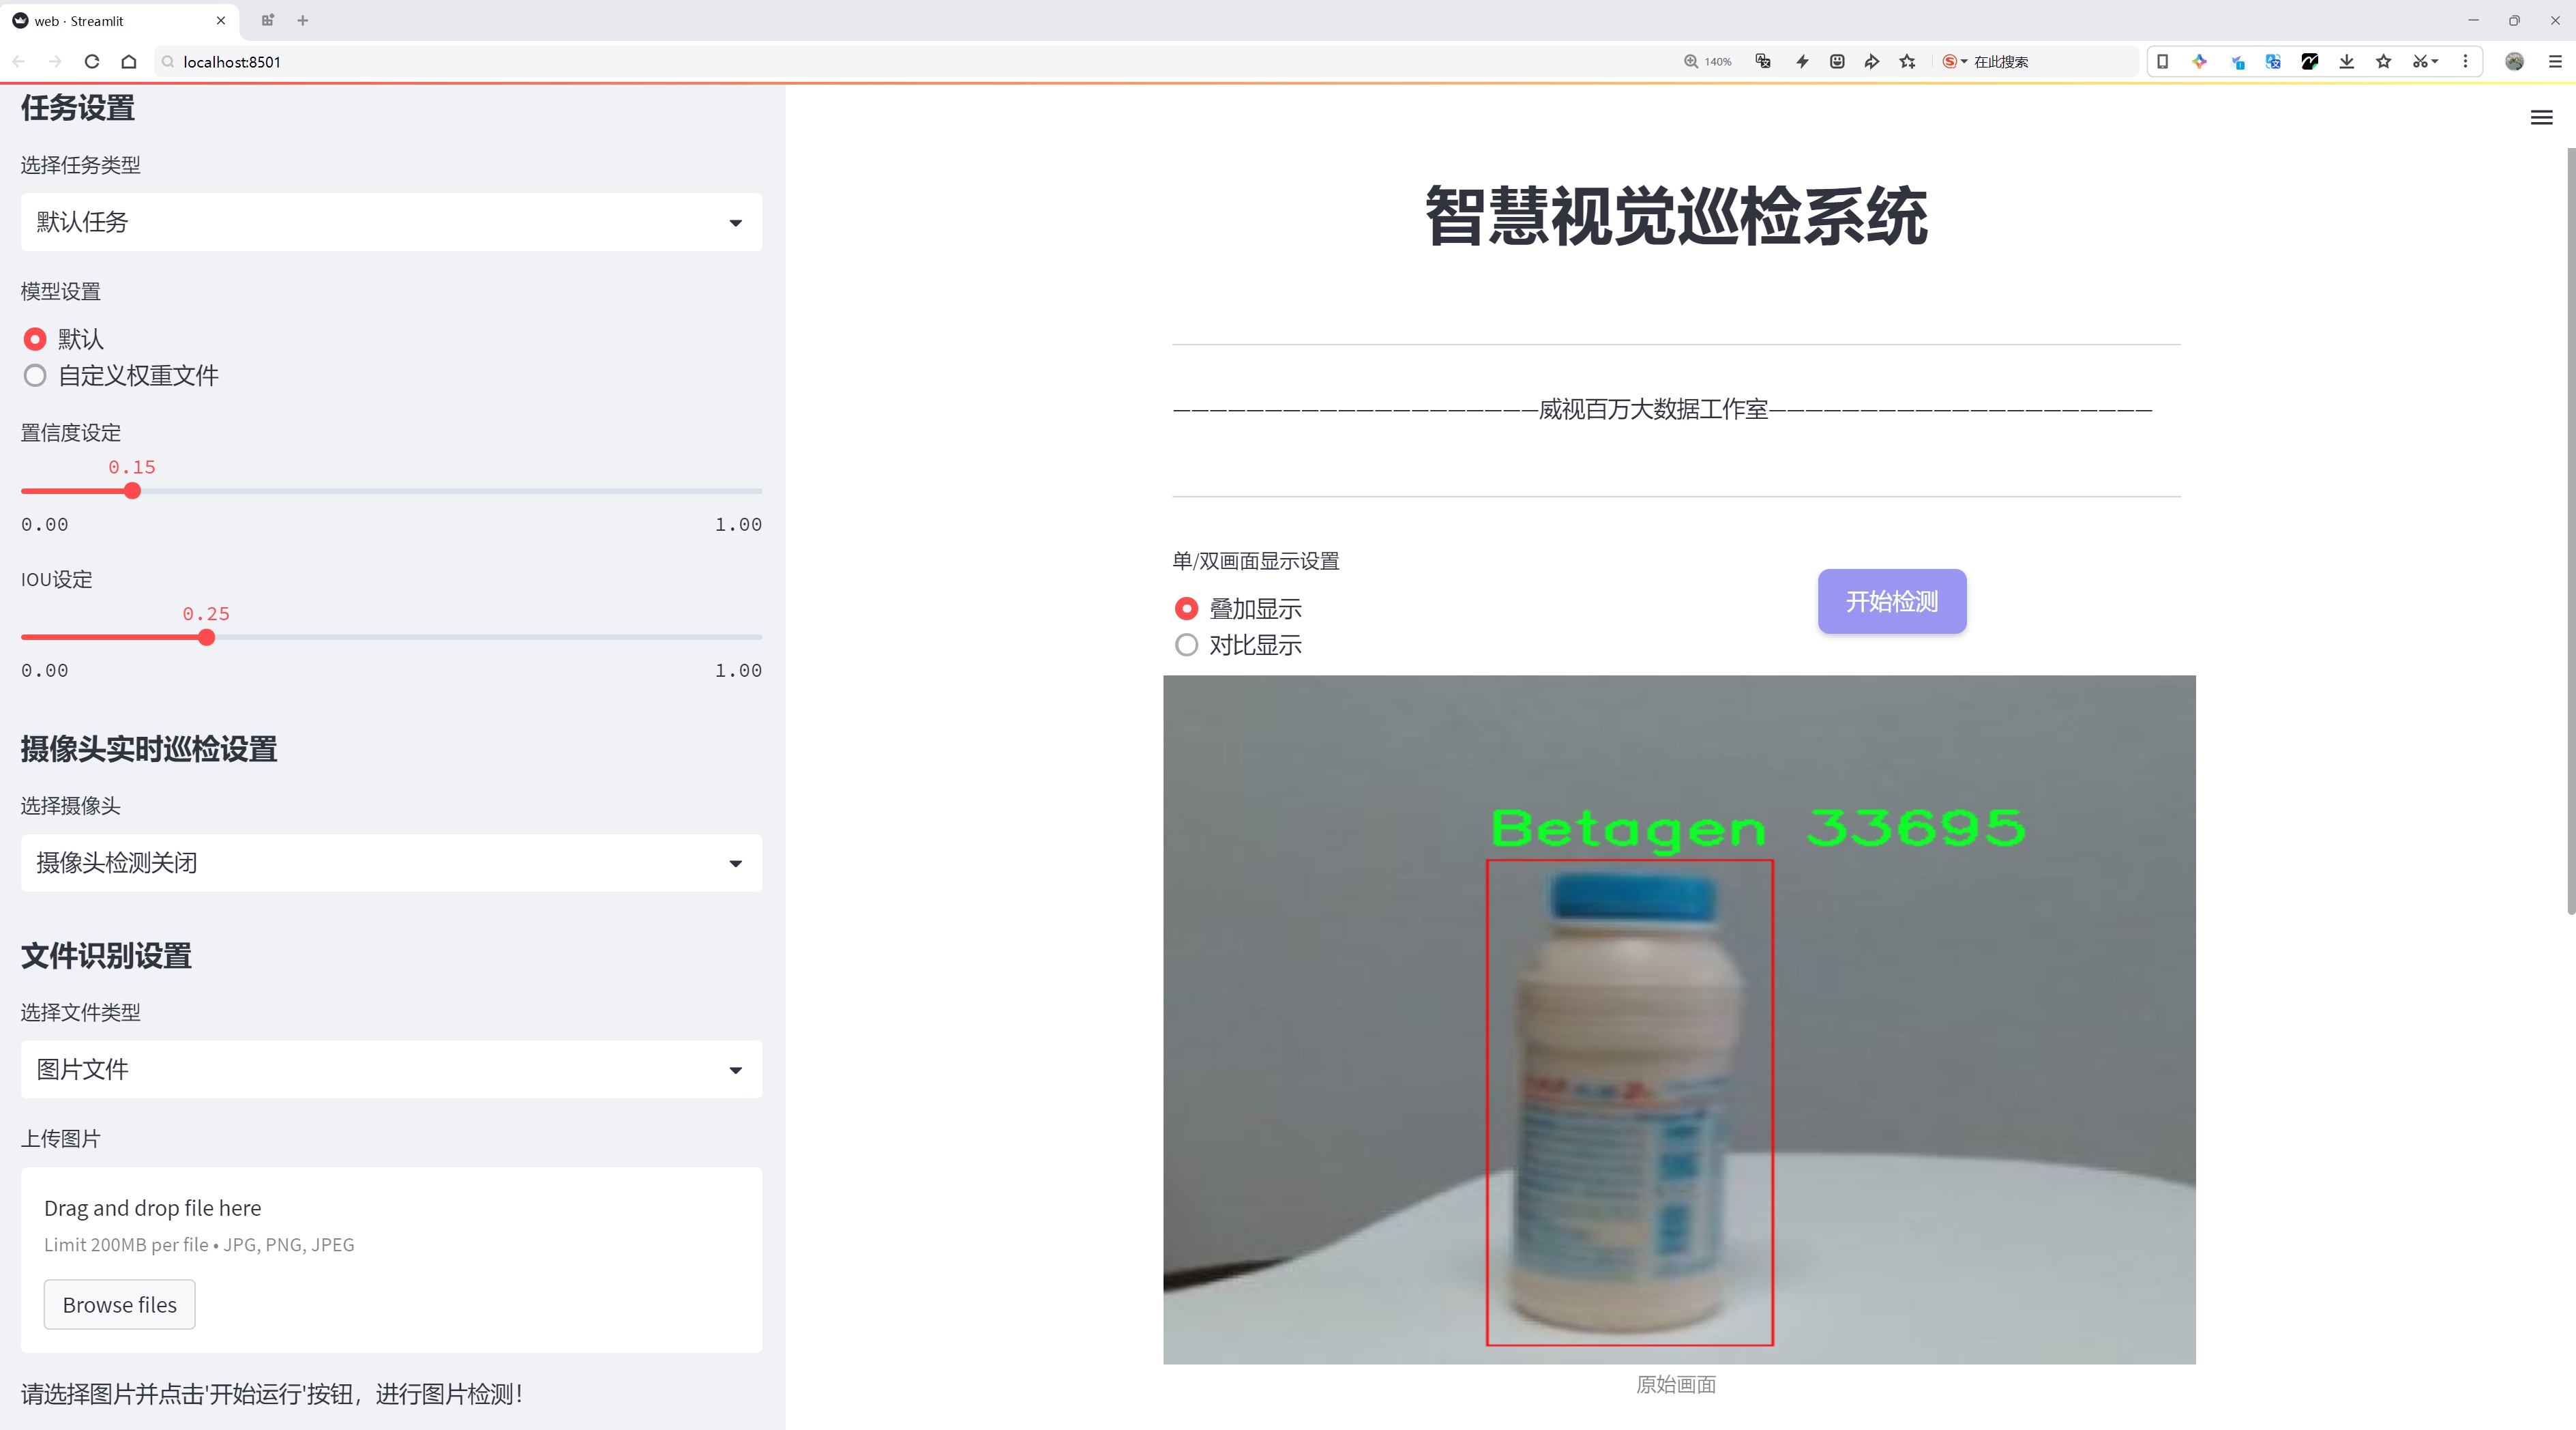2576x1430 pixels.
Task: Click the browser forward arrow
Action: point(55,62)
